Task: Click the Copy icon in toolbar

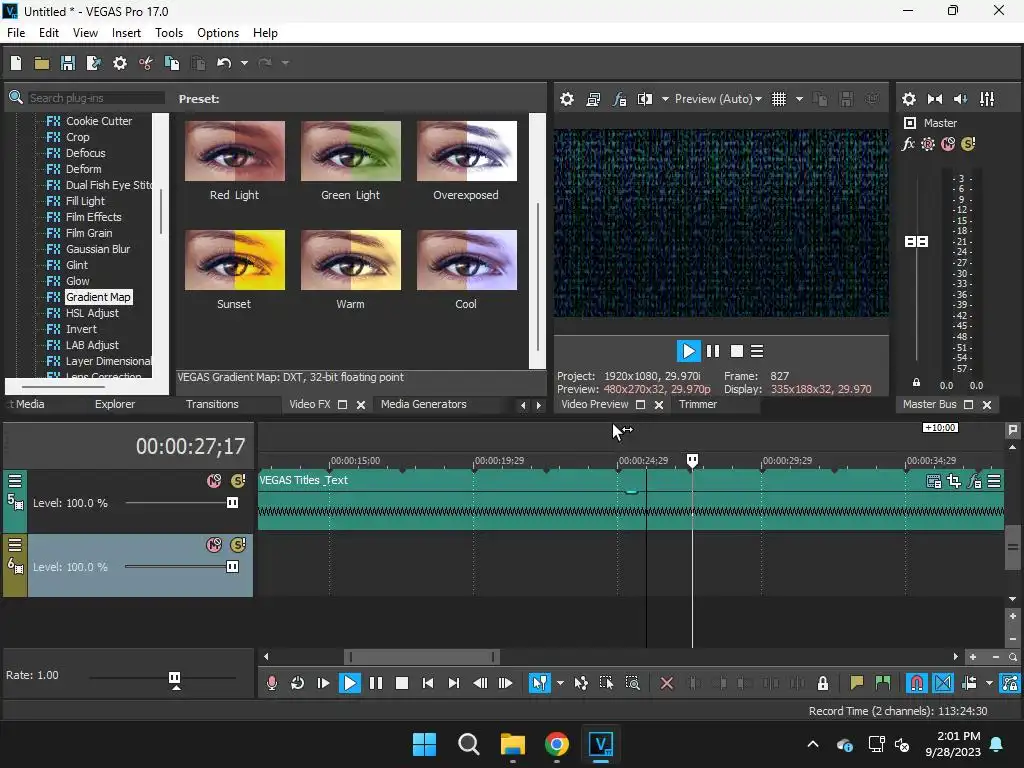Action: pyautogui.click(x=172, y=63)
